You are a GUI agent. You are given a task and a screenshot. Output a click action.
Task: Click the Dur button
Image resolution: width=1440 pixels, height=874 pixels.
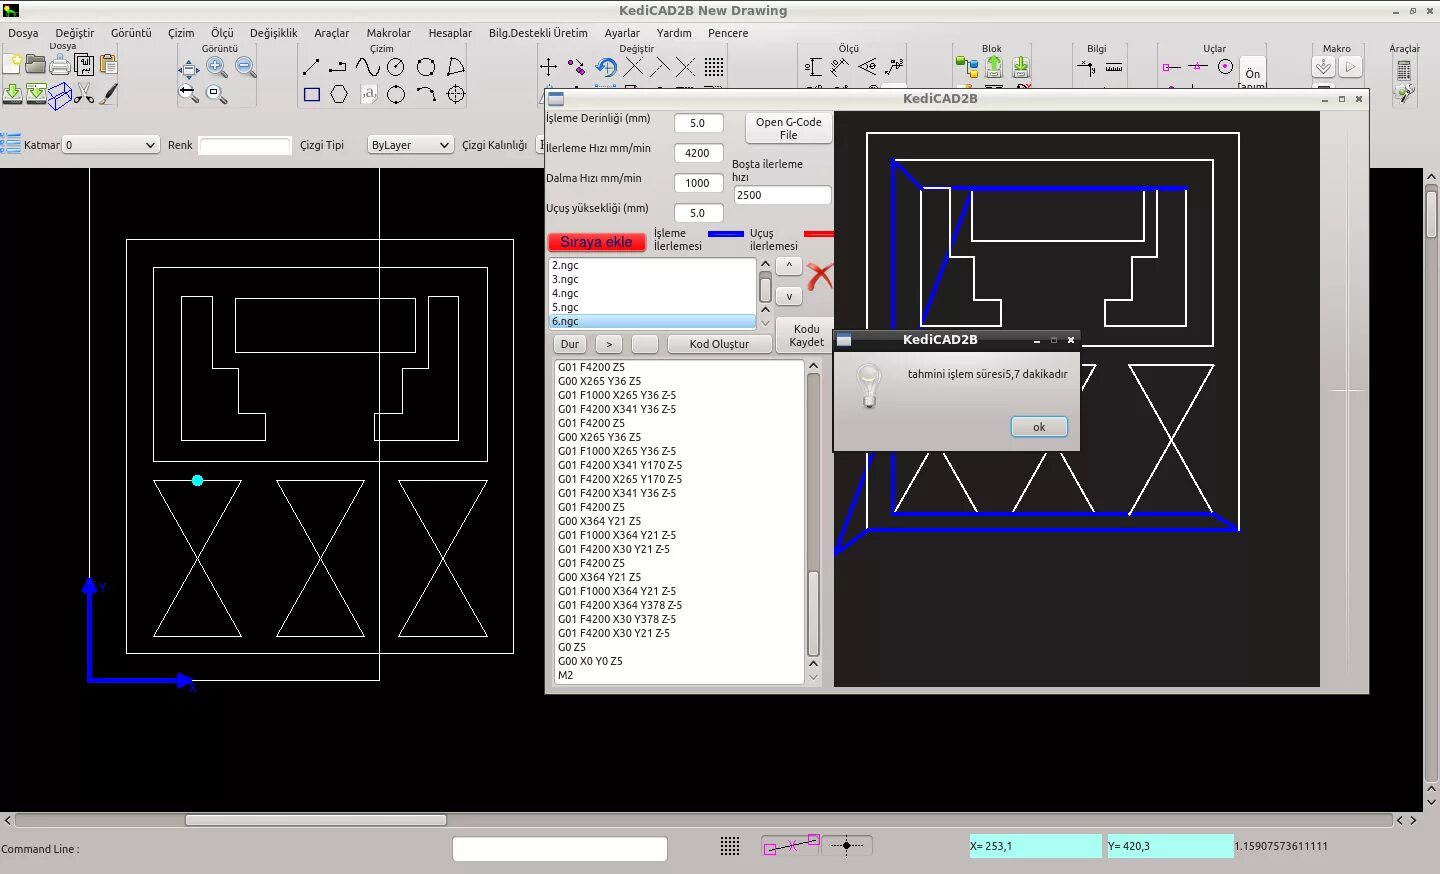pos(570,344)
